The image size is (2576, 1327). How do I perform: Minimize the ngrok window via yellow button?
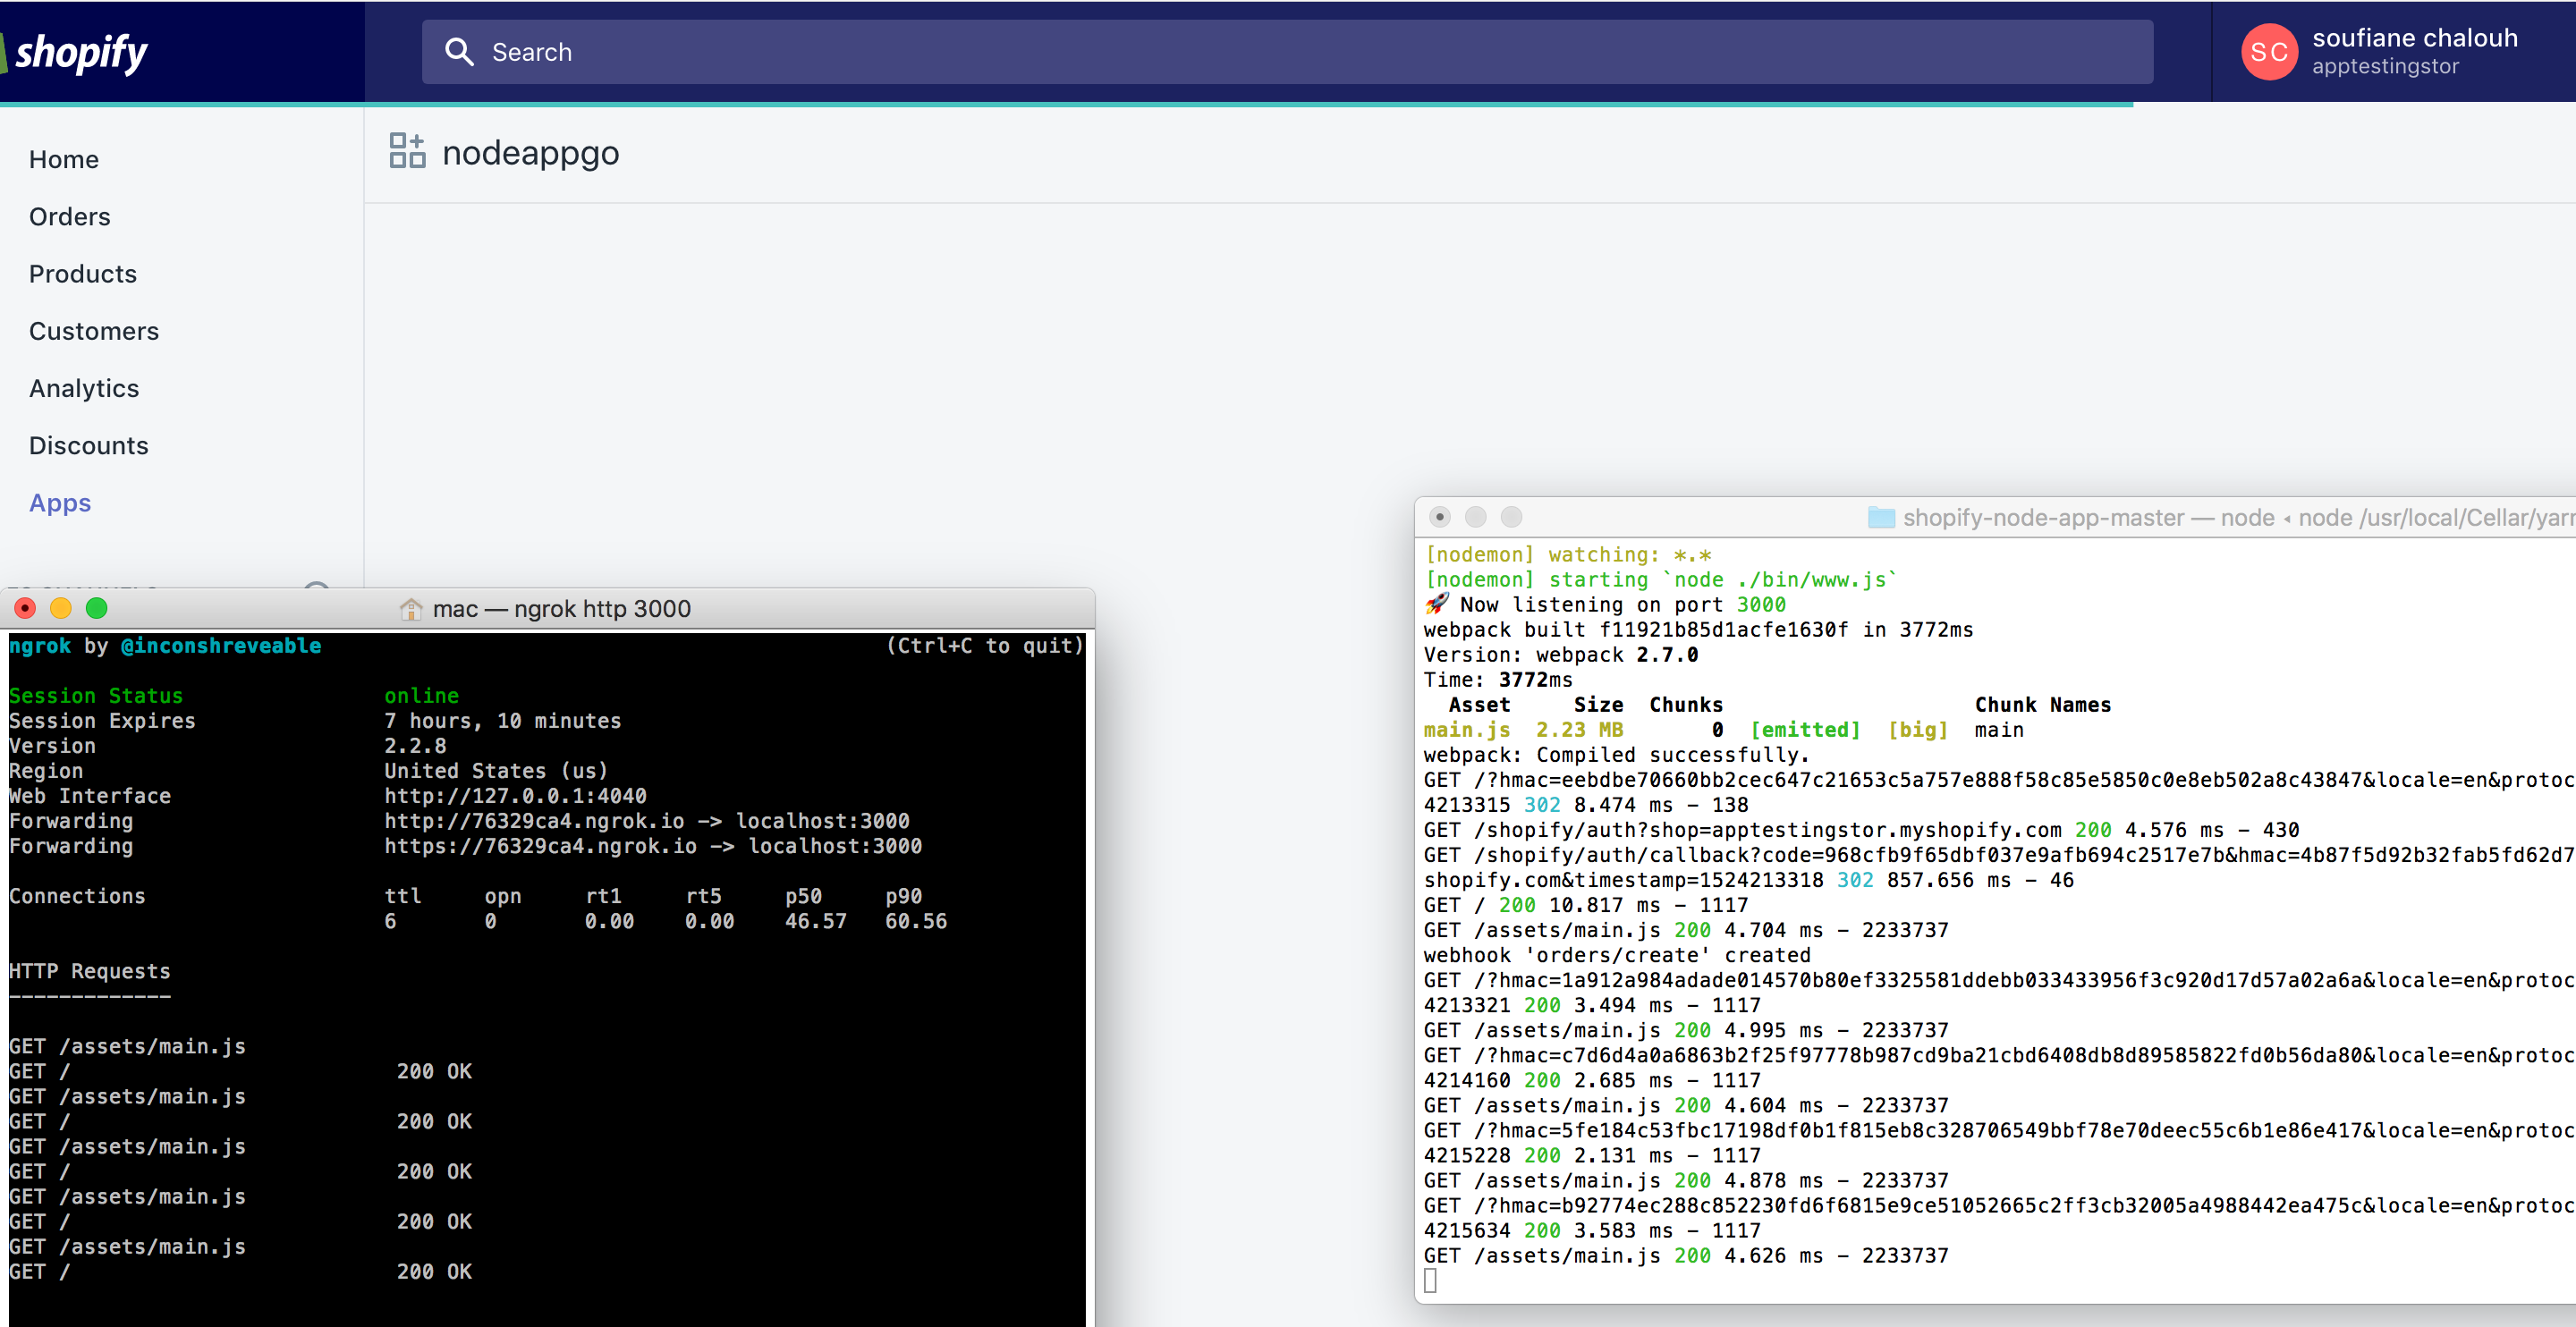point(61,607)
